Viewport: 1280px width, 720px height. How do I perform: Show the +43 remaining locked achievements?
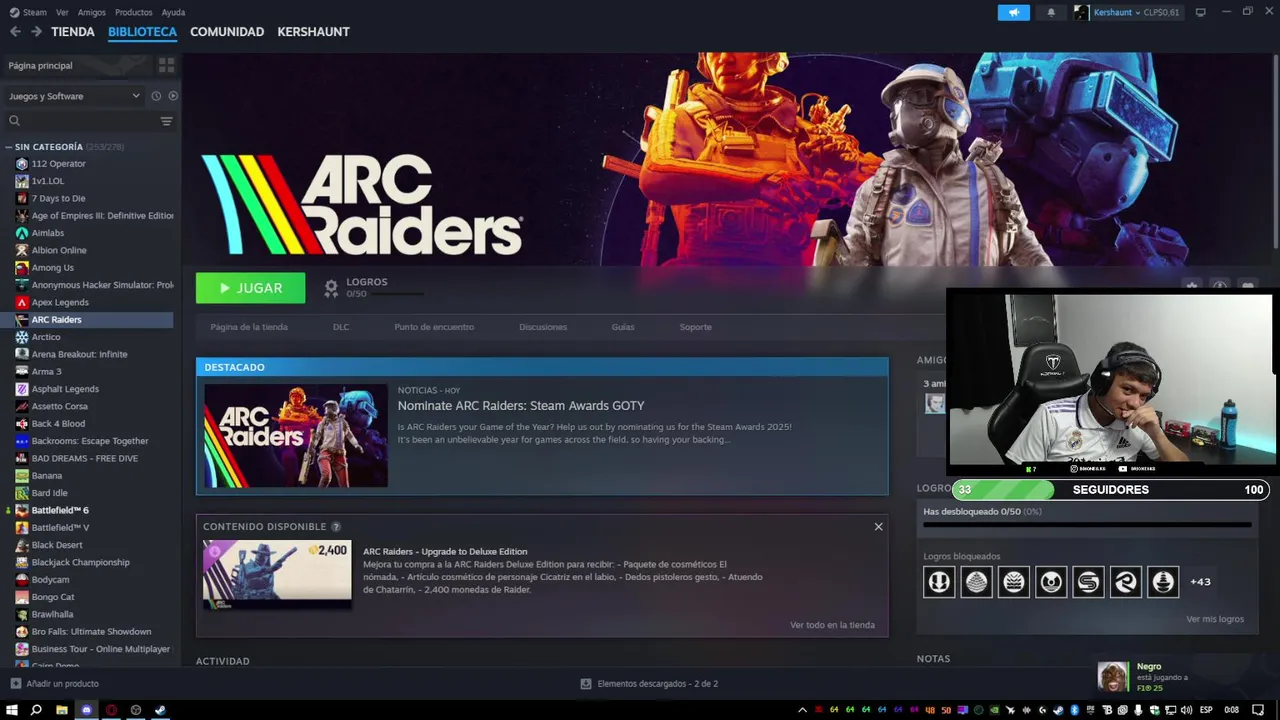1200,581
